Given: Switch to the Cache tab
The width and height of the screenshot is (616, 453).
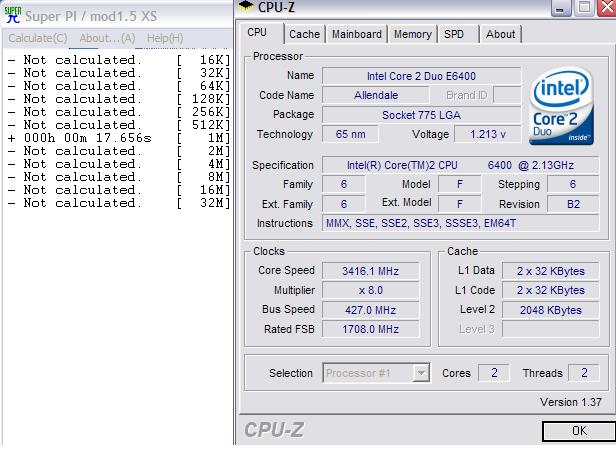Looking at the screenshot, I should point(304,34).
